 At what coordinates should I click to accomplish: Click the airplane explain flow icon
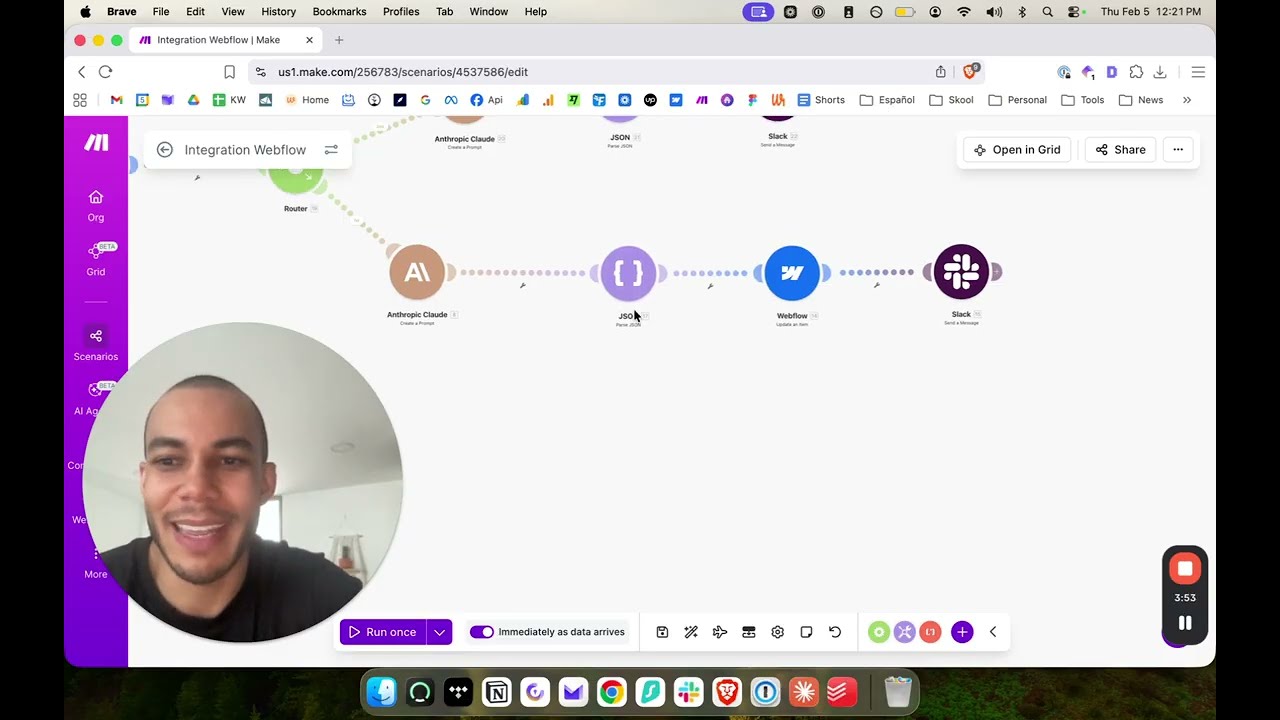[x=720, y=632]
